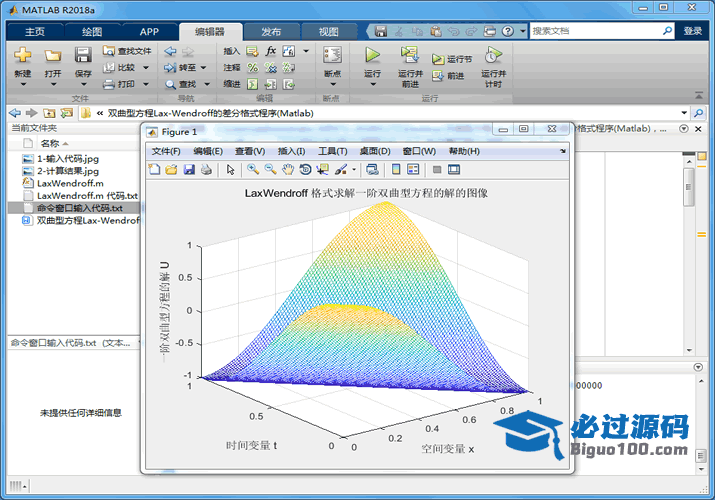Click Run and Advance (运行并前进) icon
Viewport: 715px width, 500px height.
point(410,55)
